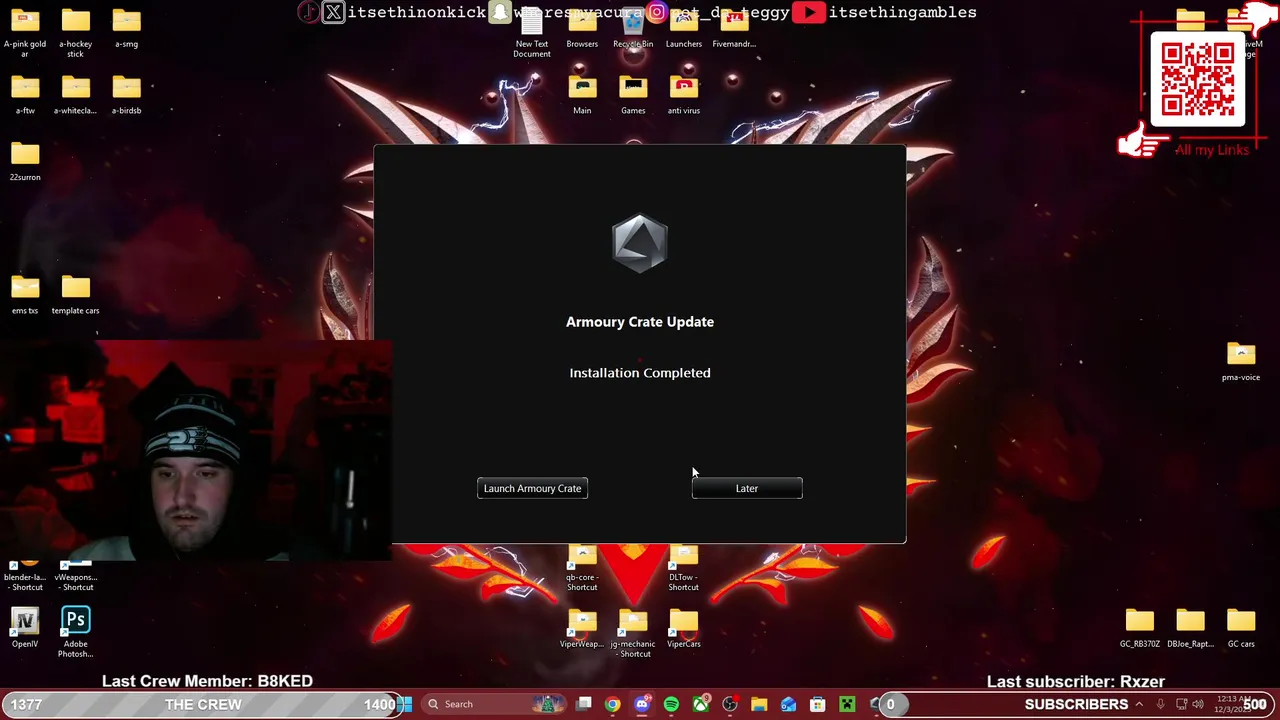
Task: Select the a-ftw folder
Action: (25, 95)
